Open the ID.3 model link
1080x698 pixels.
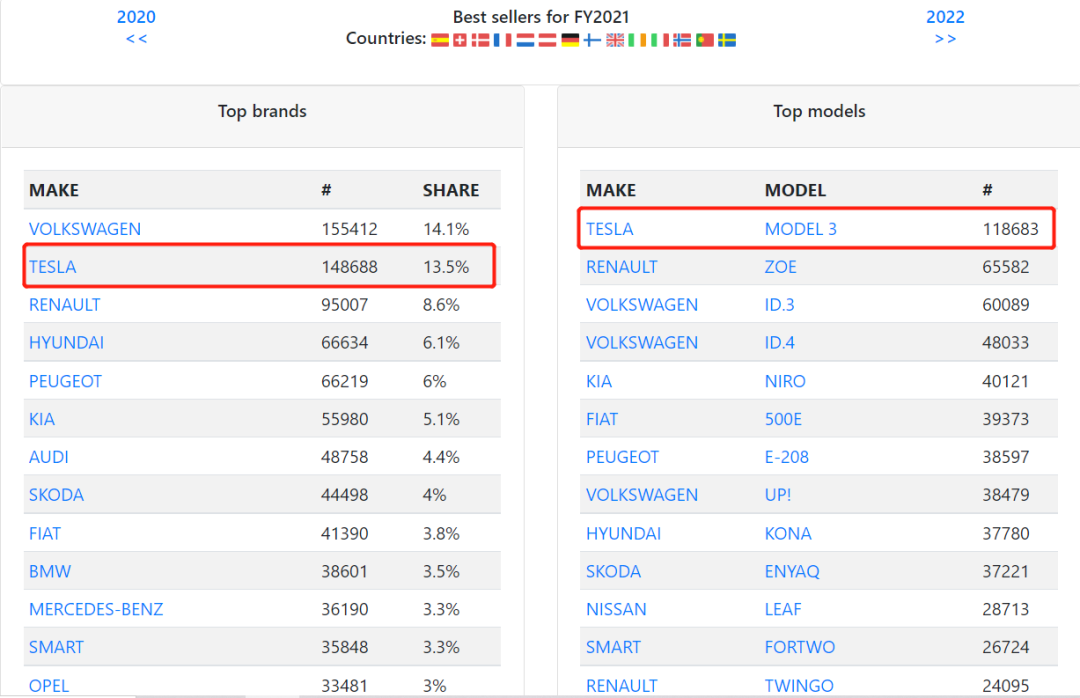pyautogui.click(x=779, y=305)
